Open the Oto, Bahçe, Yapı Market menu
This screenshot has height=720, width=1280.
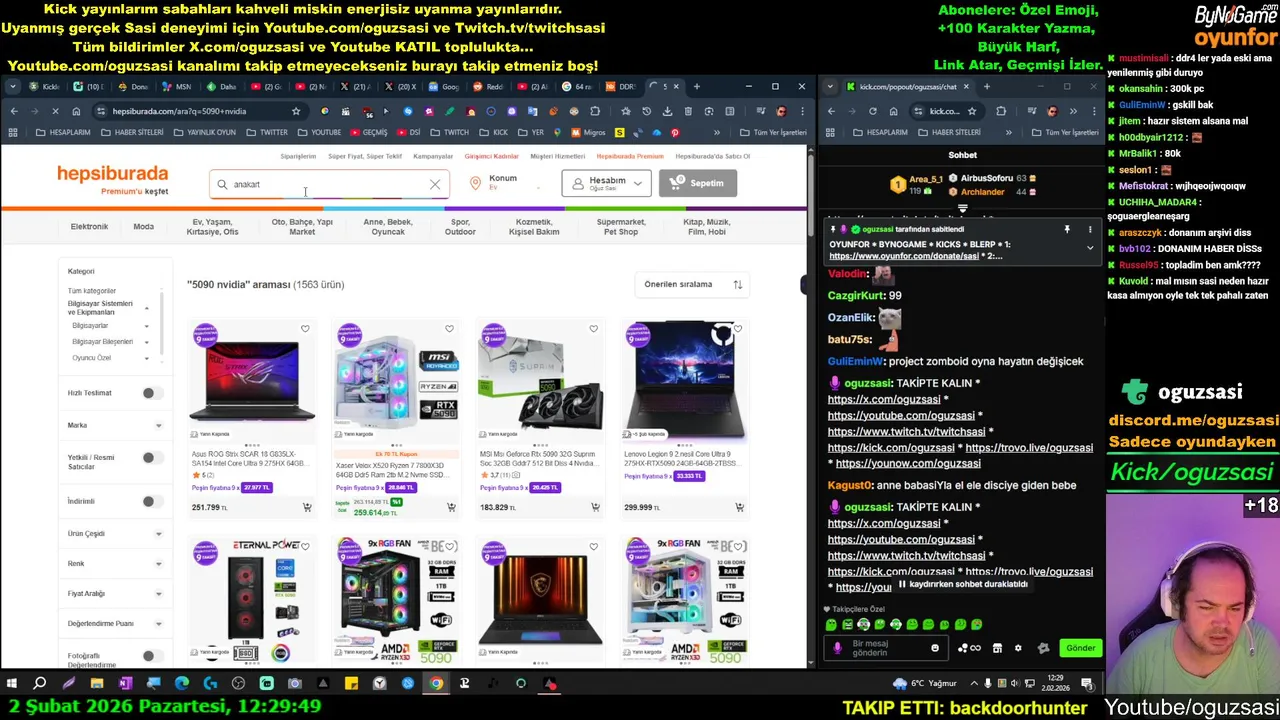point(302,227)
